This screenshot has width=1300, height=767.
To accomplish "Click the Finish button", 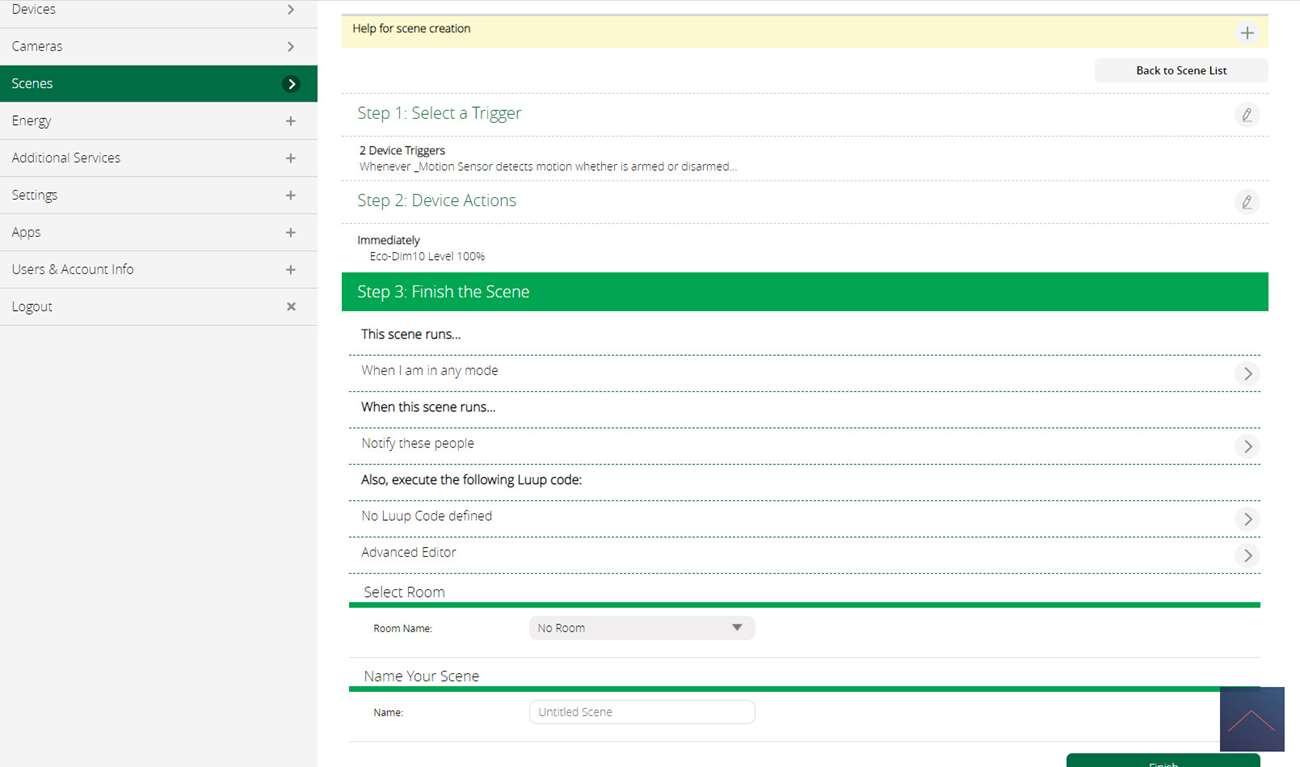I will pos(1162,762).
